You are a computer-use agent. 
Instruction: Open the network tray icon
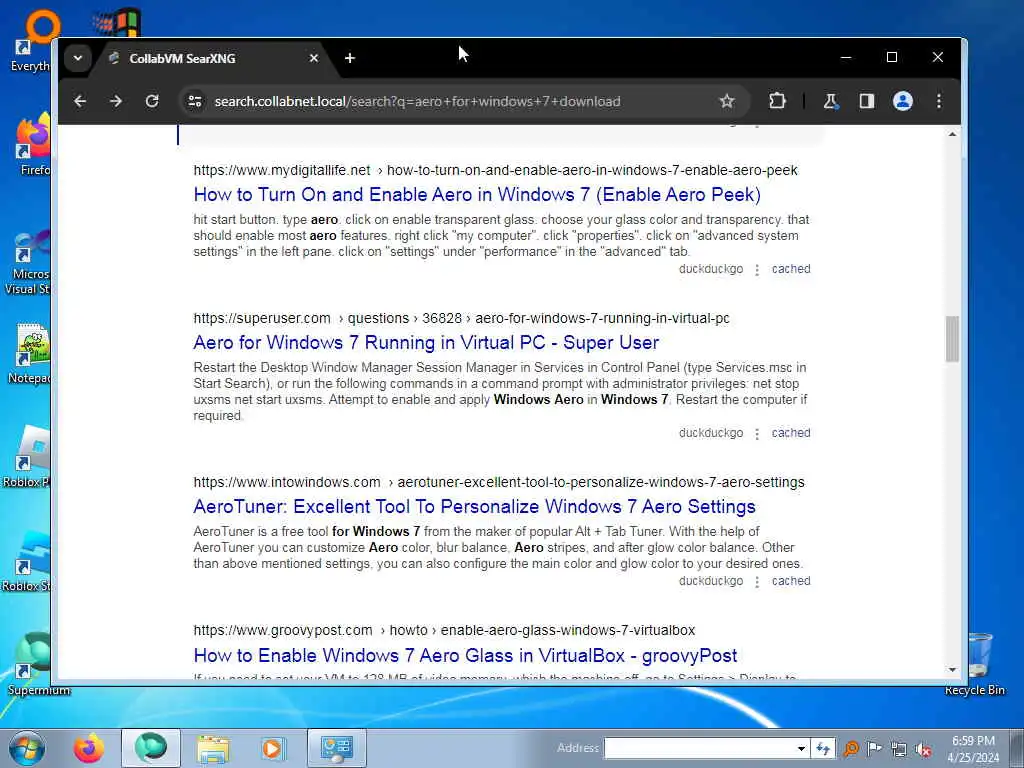(x=899, y=749)
